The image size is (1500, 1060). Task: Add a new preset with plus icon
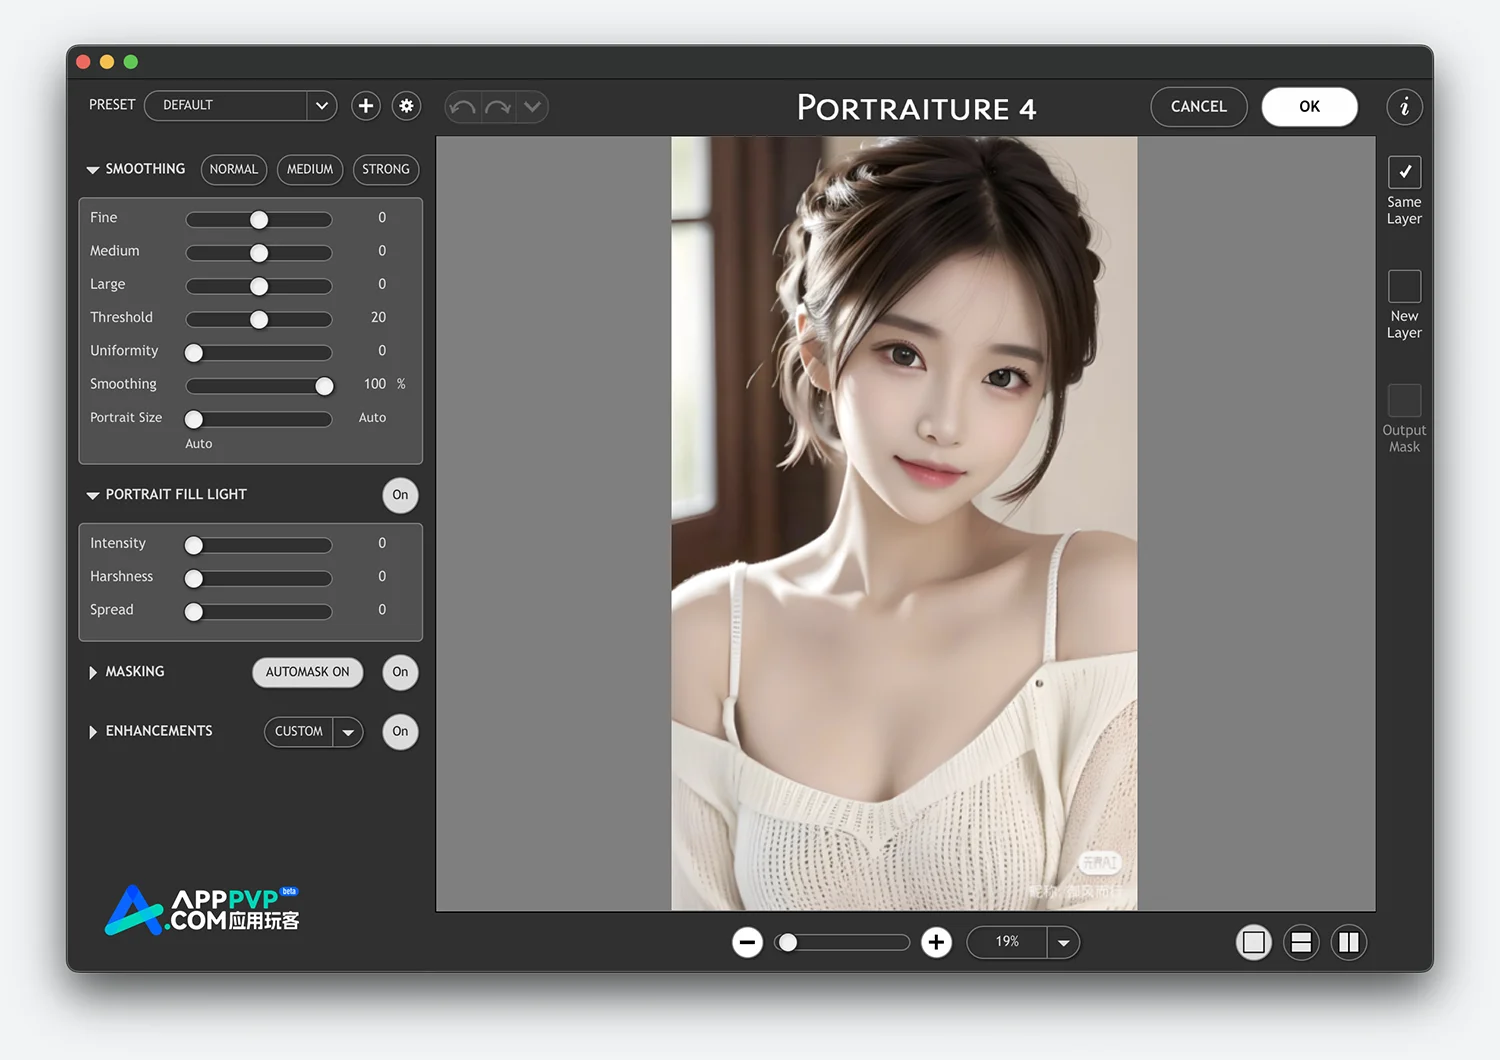[366, 106]
